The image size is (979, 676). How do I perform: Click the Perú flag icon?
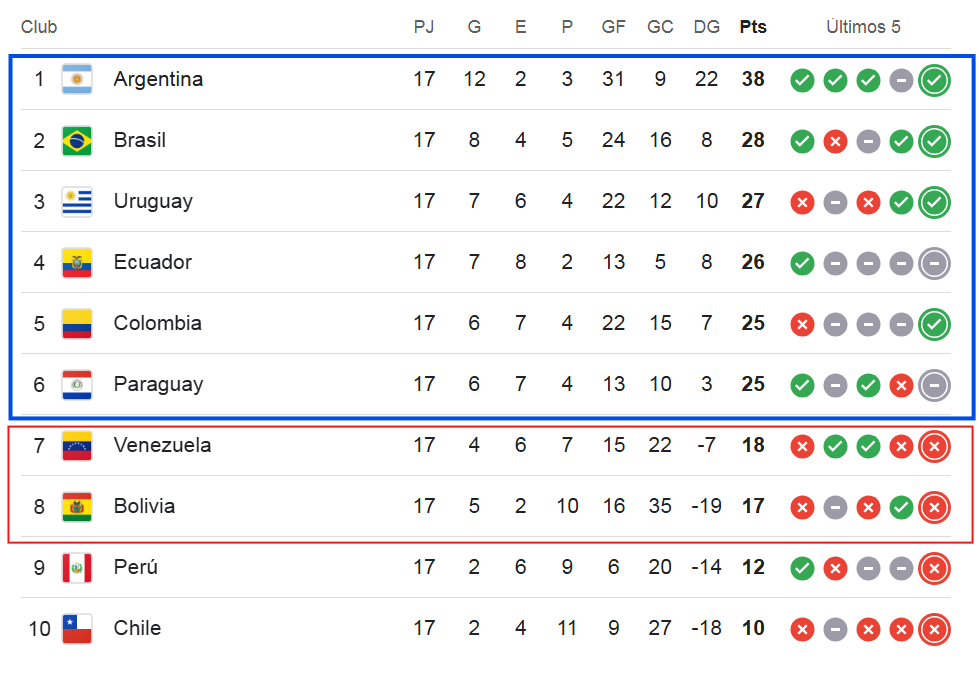click(x=77, y=567)
